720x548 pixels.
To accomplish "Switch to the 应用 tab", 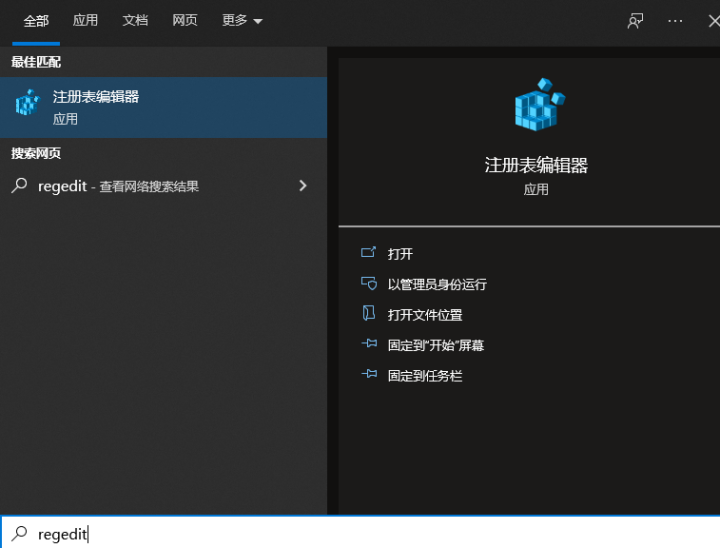I will click(x=85, y=21).
